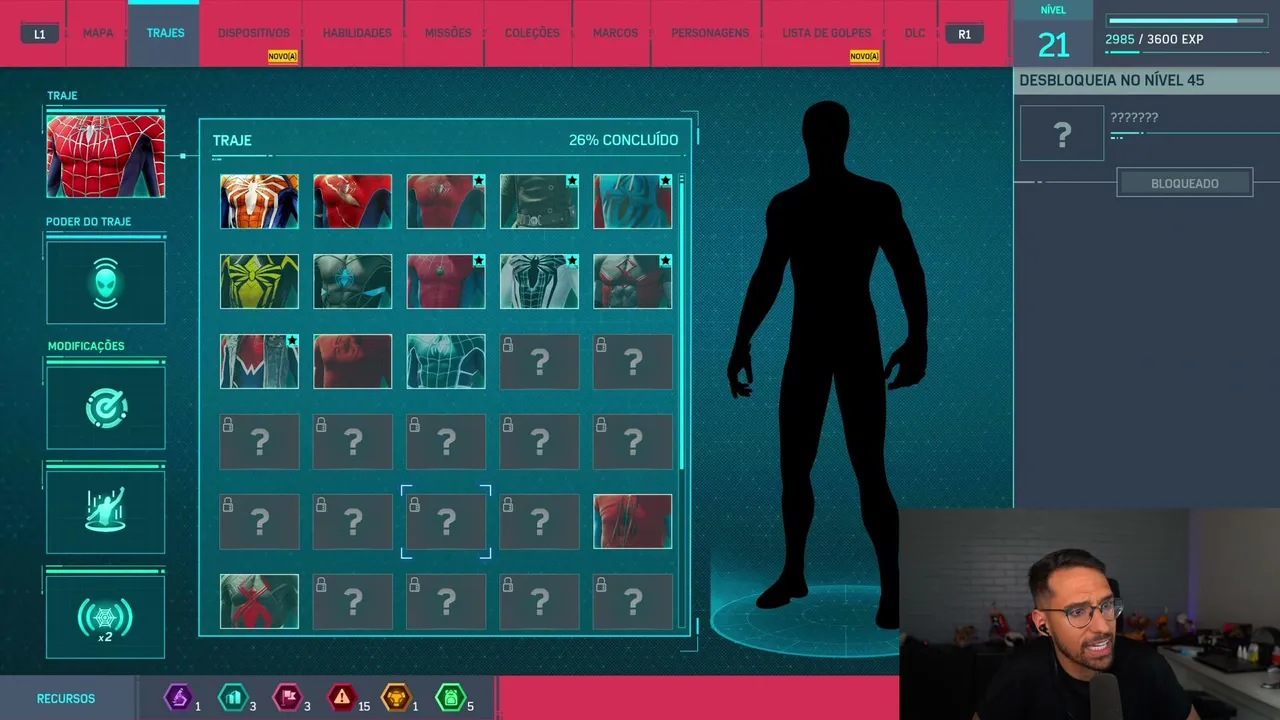
Task: Select the starred red suit left of Noir suit
Action: [446, 201]
